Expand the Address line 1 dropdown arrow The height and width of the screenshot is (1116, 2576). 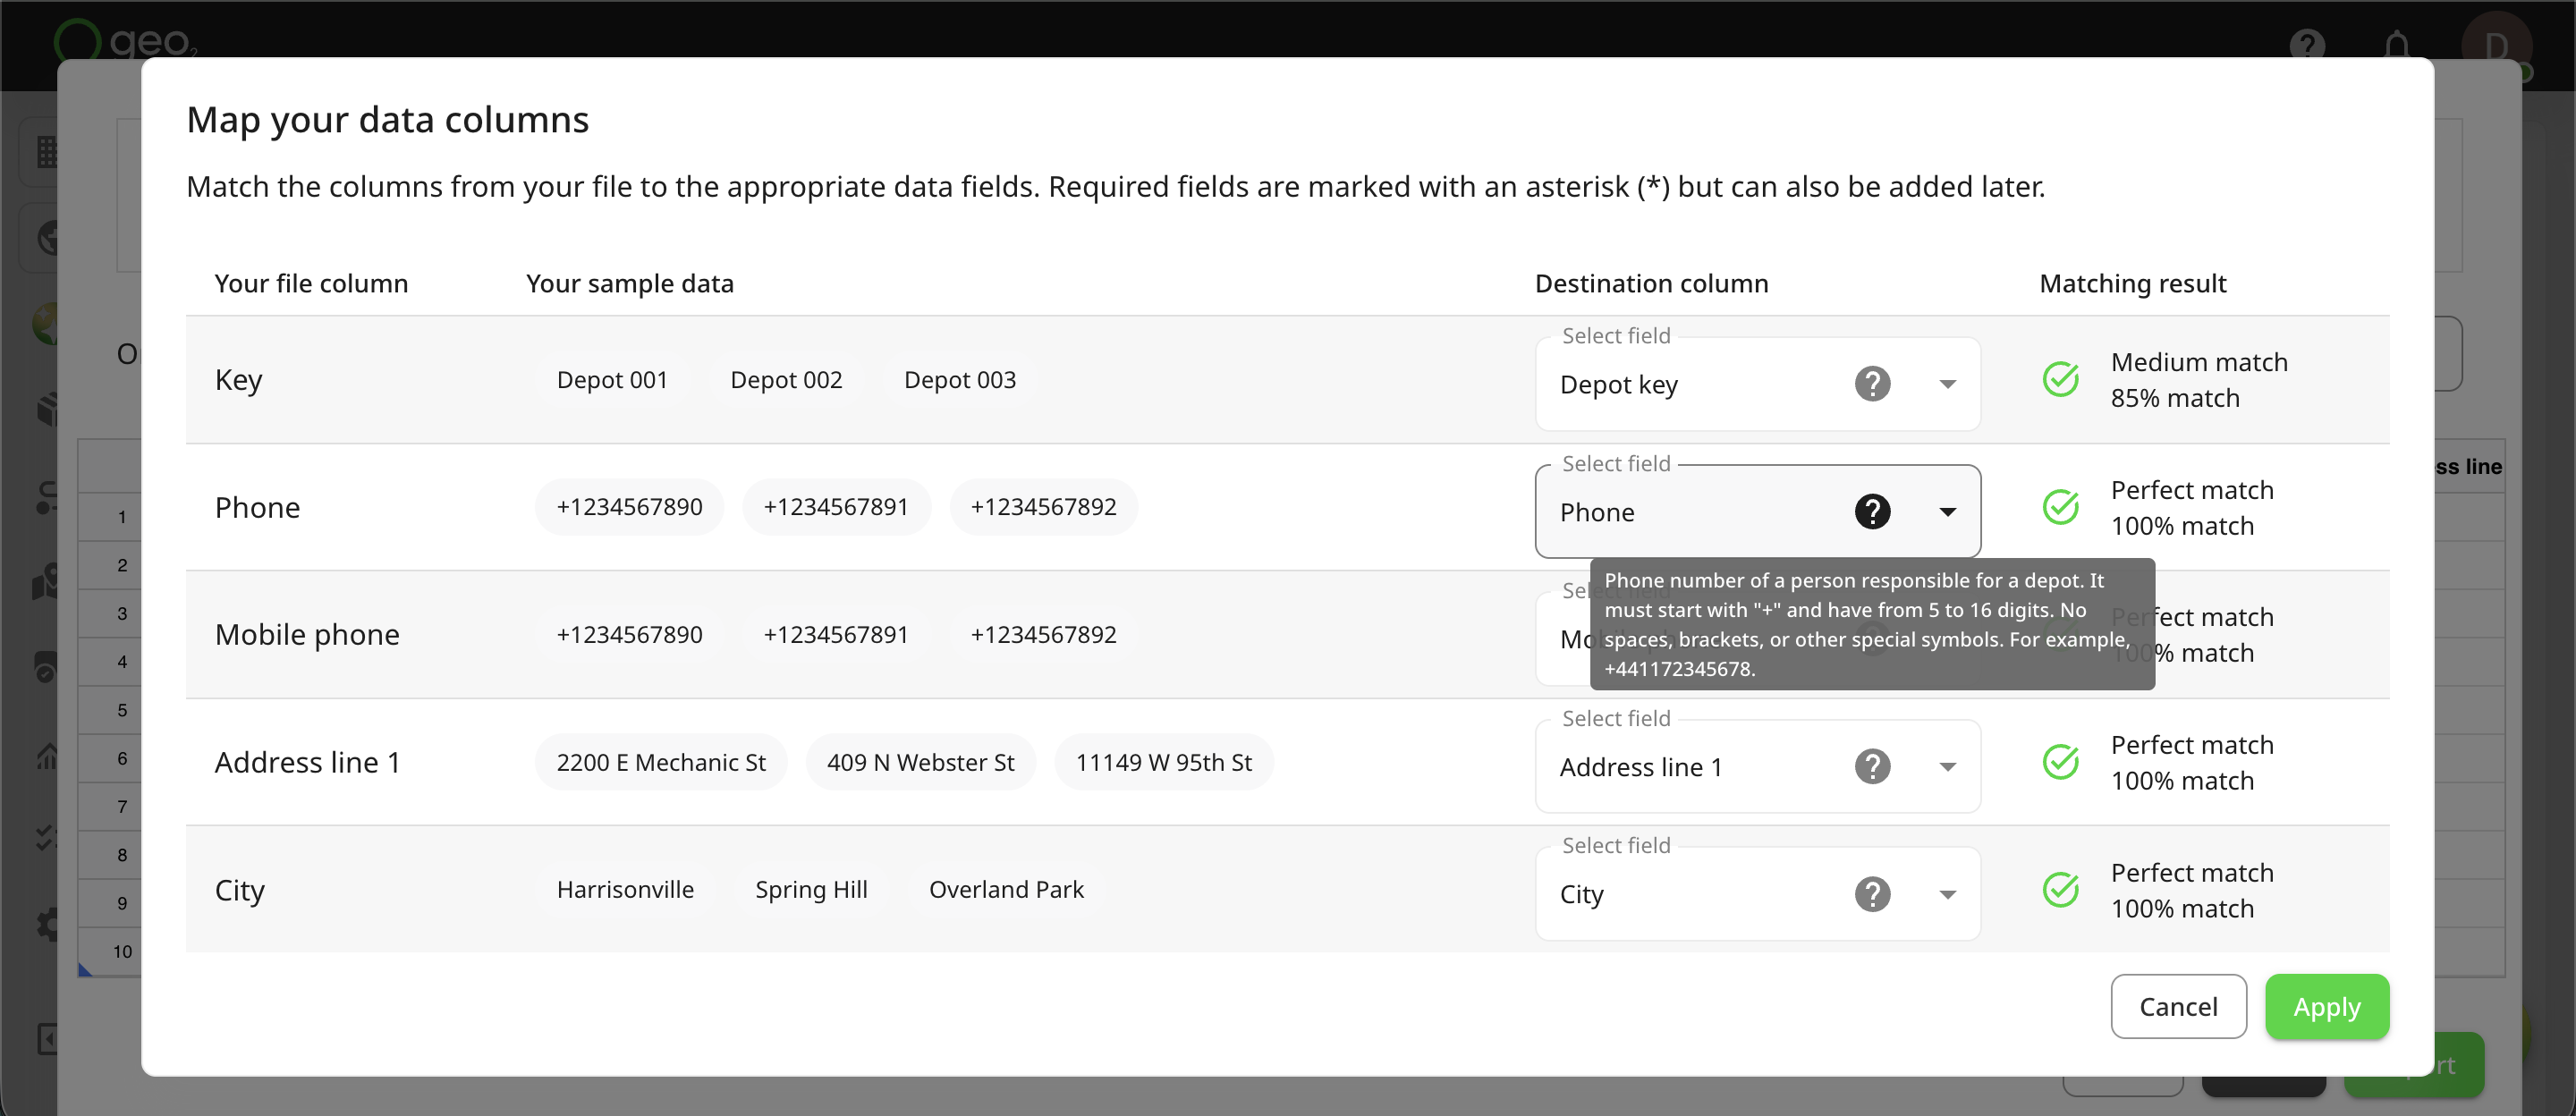1947,767
